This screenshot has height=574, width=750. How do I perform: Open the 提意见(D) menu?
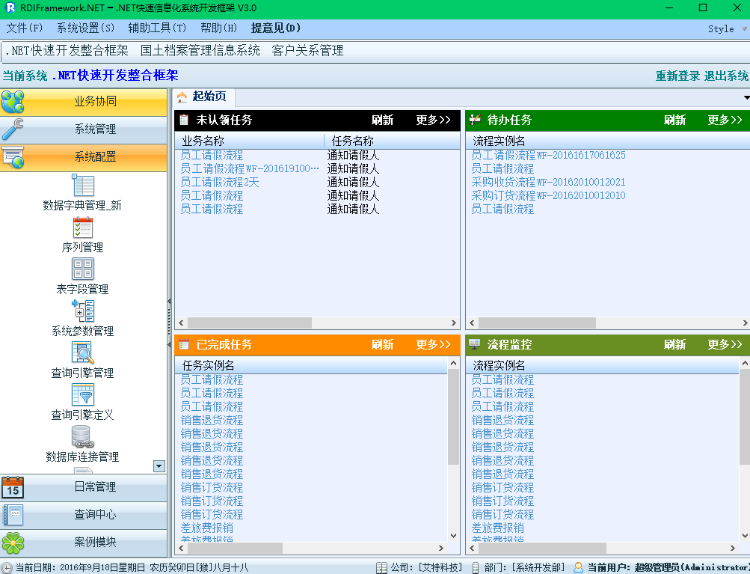click(x=276, y=28)
